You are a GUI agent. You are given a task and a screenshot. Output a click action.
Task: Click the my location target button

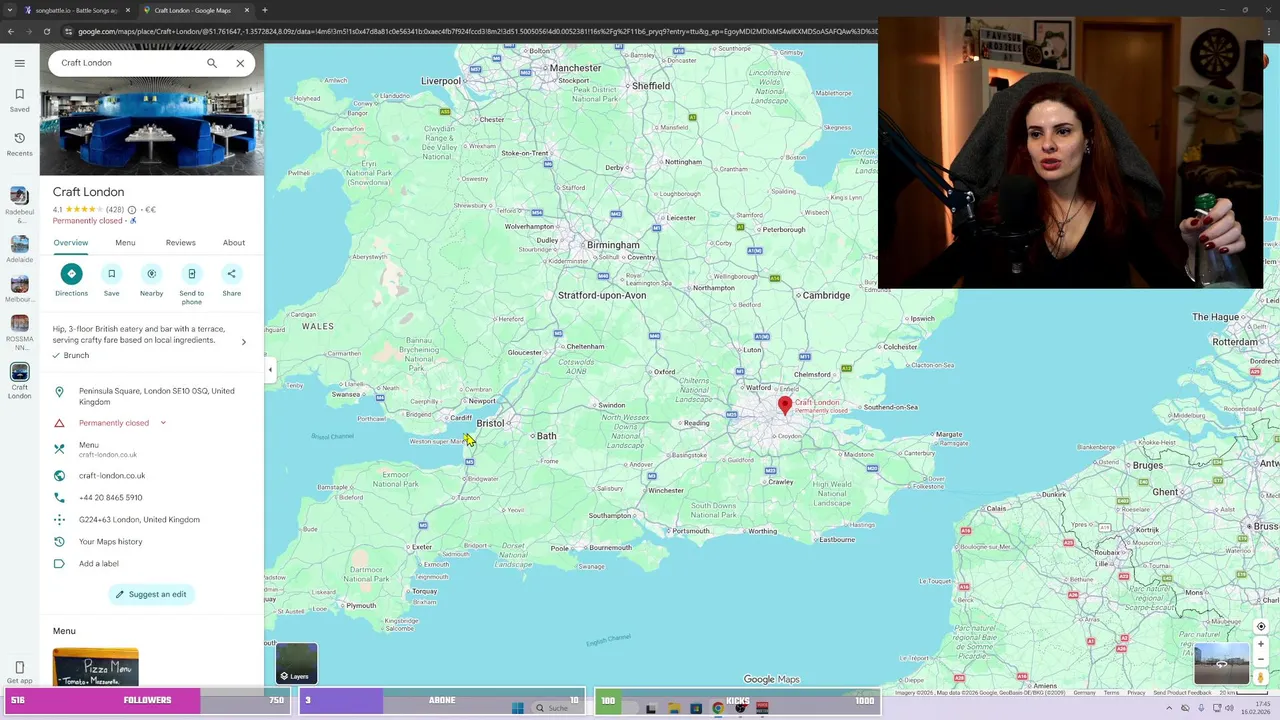1261,626
